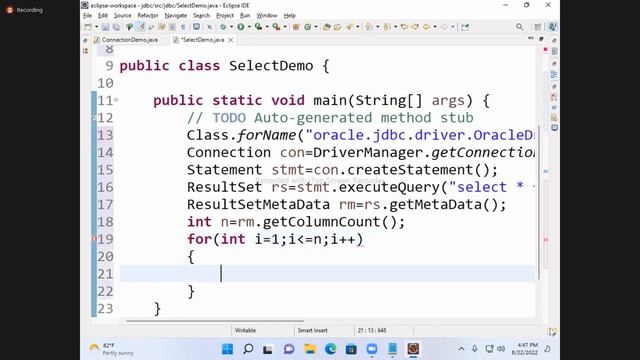Viewport: 640px width, 360px height.
Task: Click cursor position 21 : 13 : 648
Action: click(x=372, y=330)
